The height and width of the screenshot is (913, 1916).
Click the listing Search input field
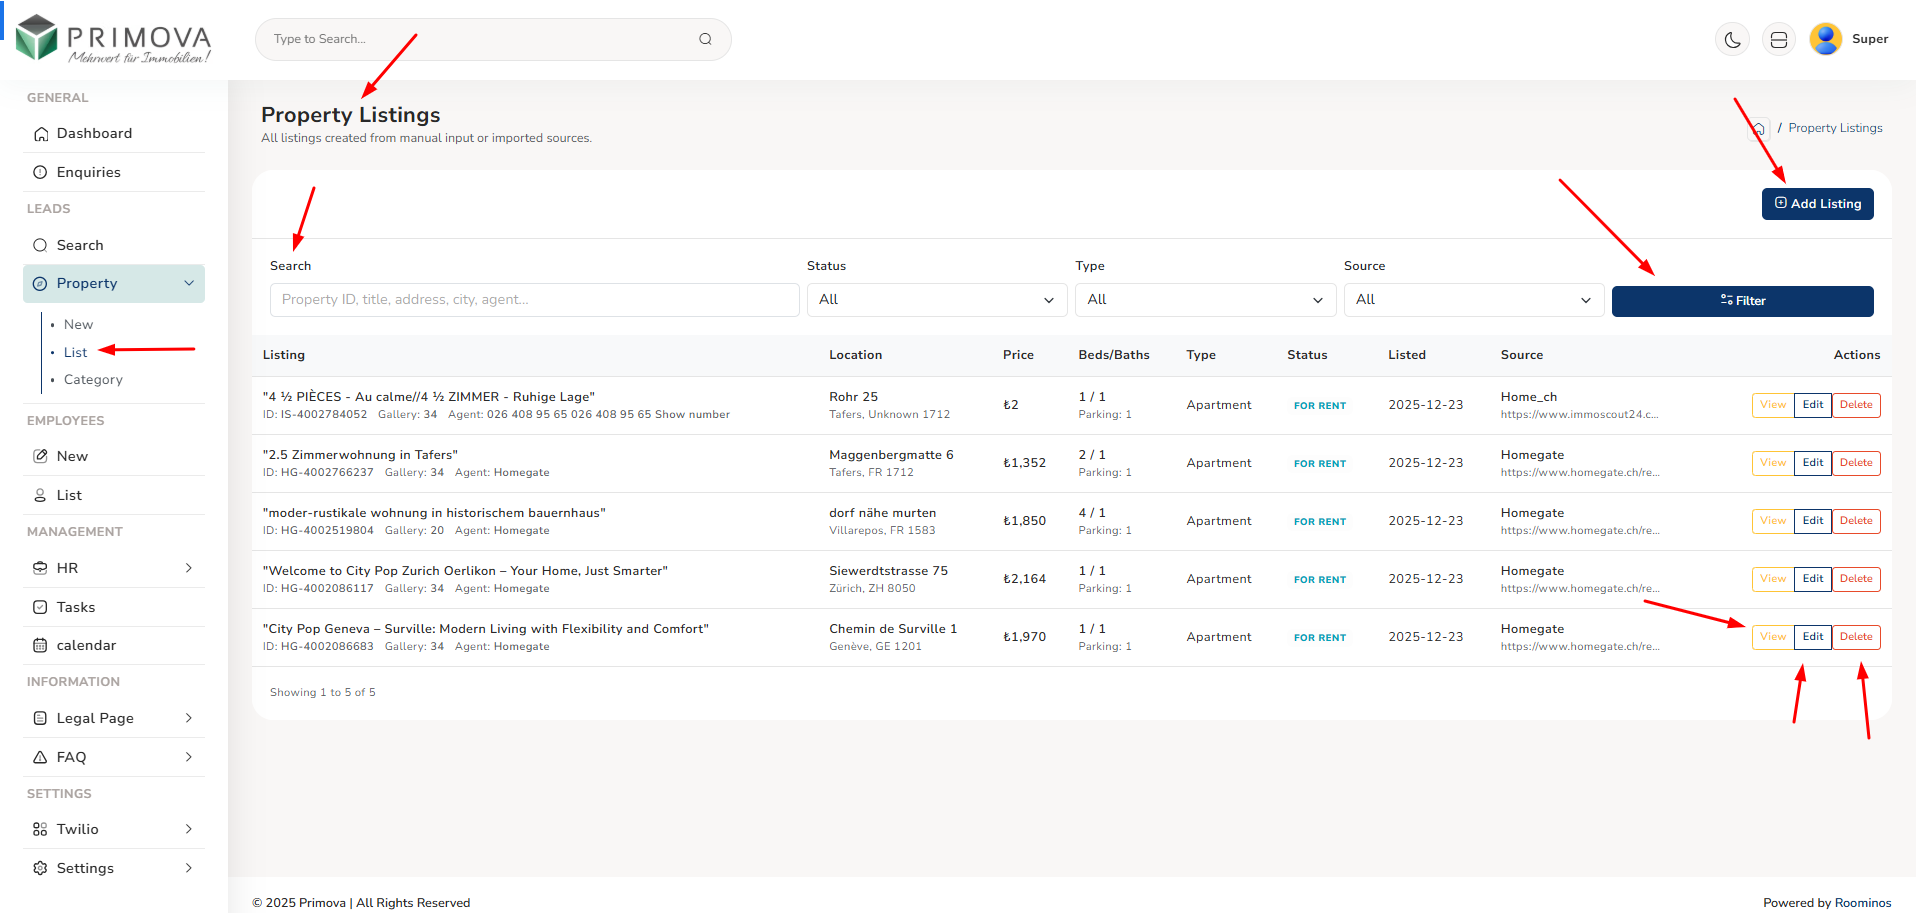click(534, 300)
